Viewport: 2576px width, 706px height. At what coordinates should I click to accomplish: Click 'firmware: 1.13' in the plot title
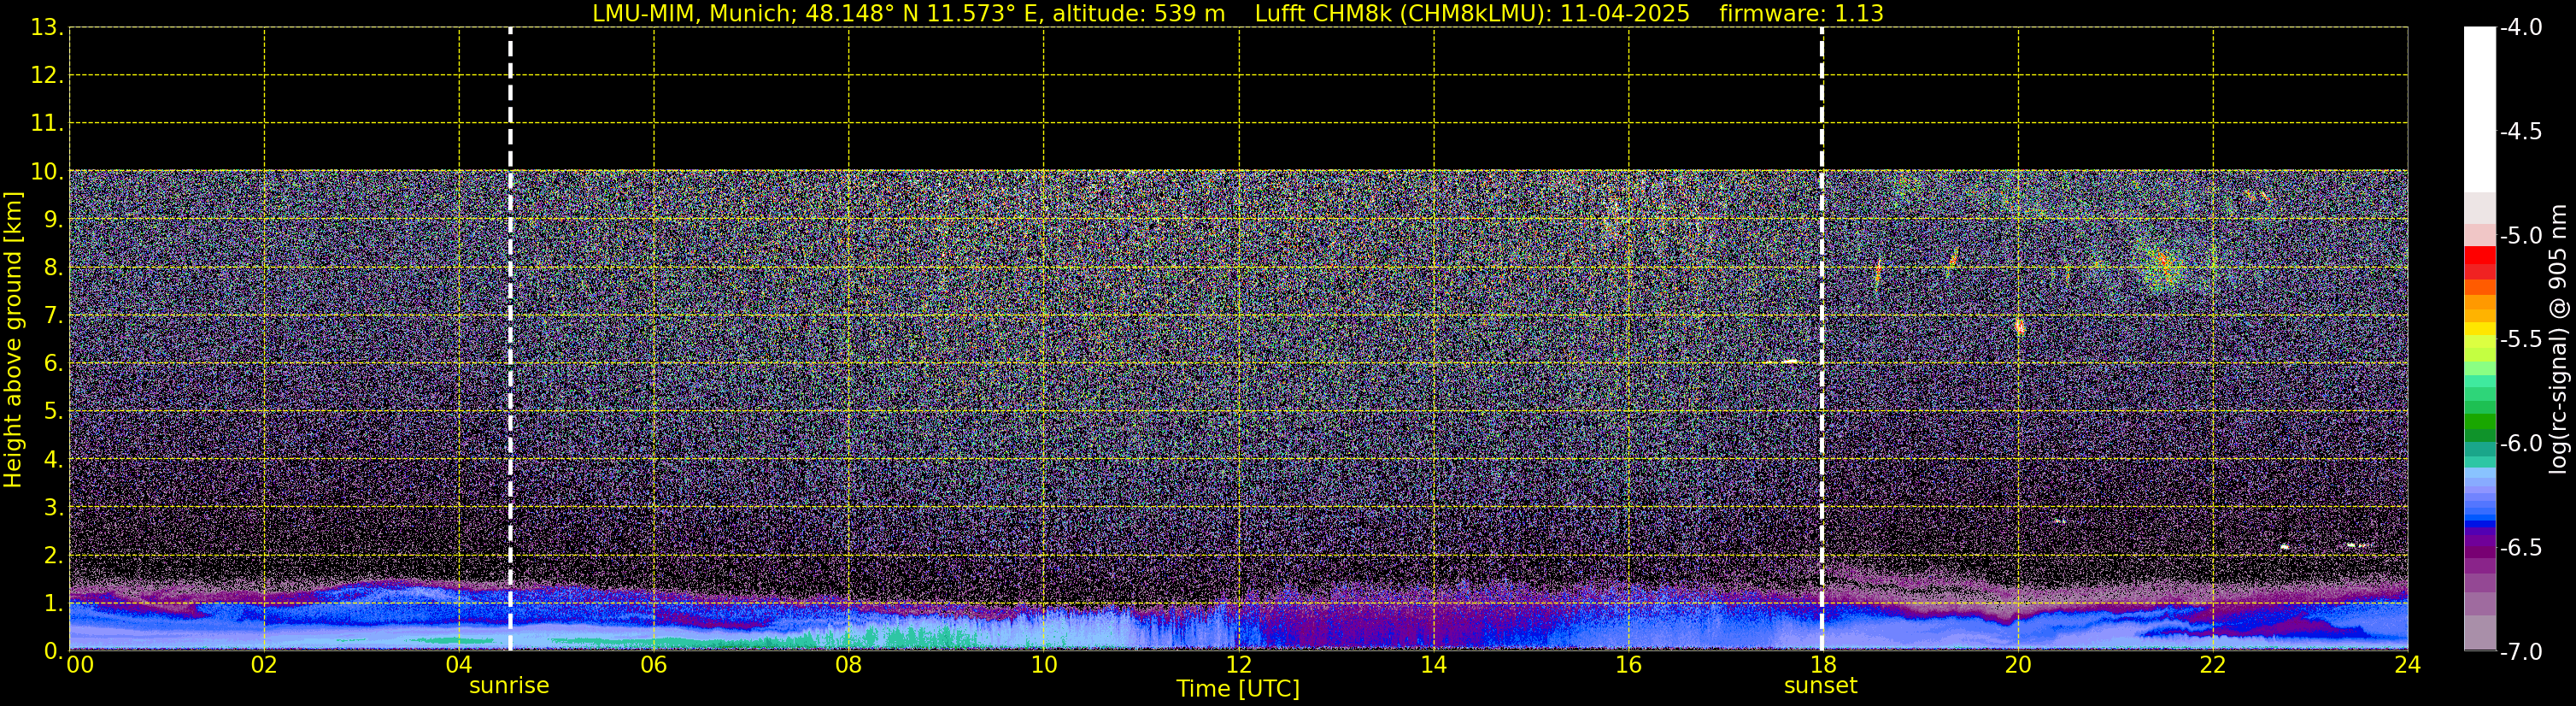pos(1801,14)
